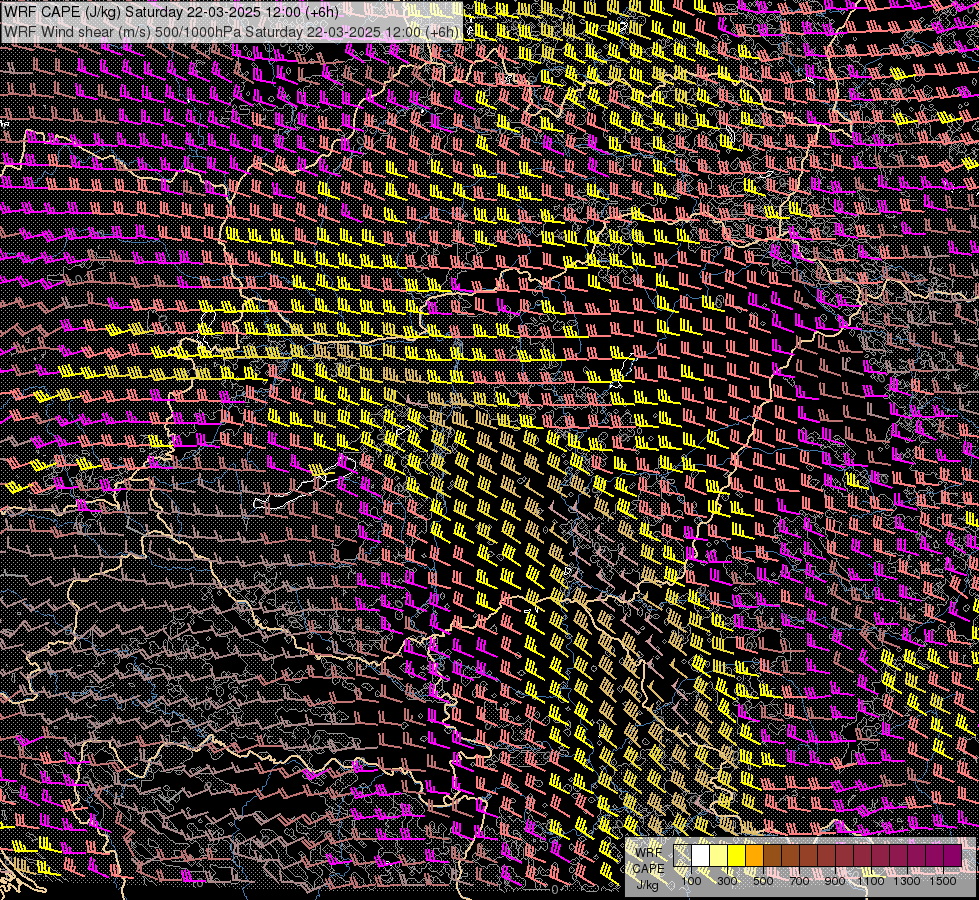Screen dimensions: 979x900
Task: Select the orange 500 J/kg legend swatch
Action: [754, 856]
